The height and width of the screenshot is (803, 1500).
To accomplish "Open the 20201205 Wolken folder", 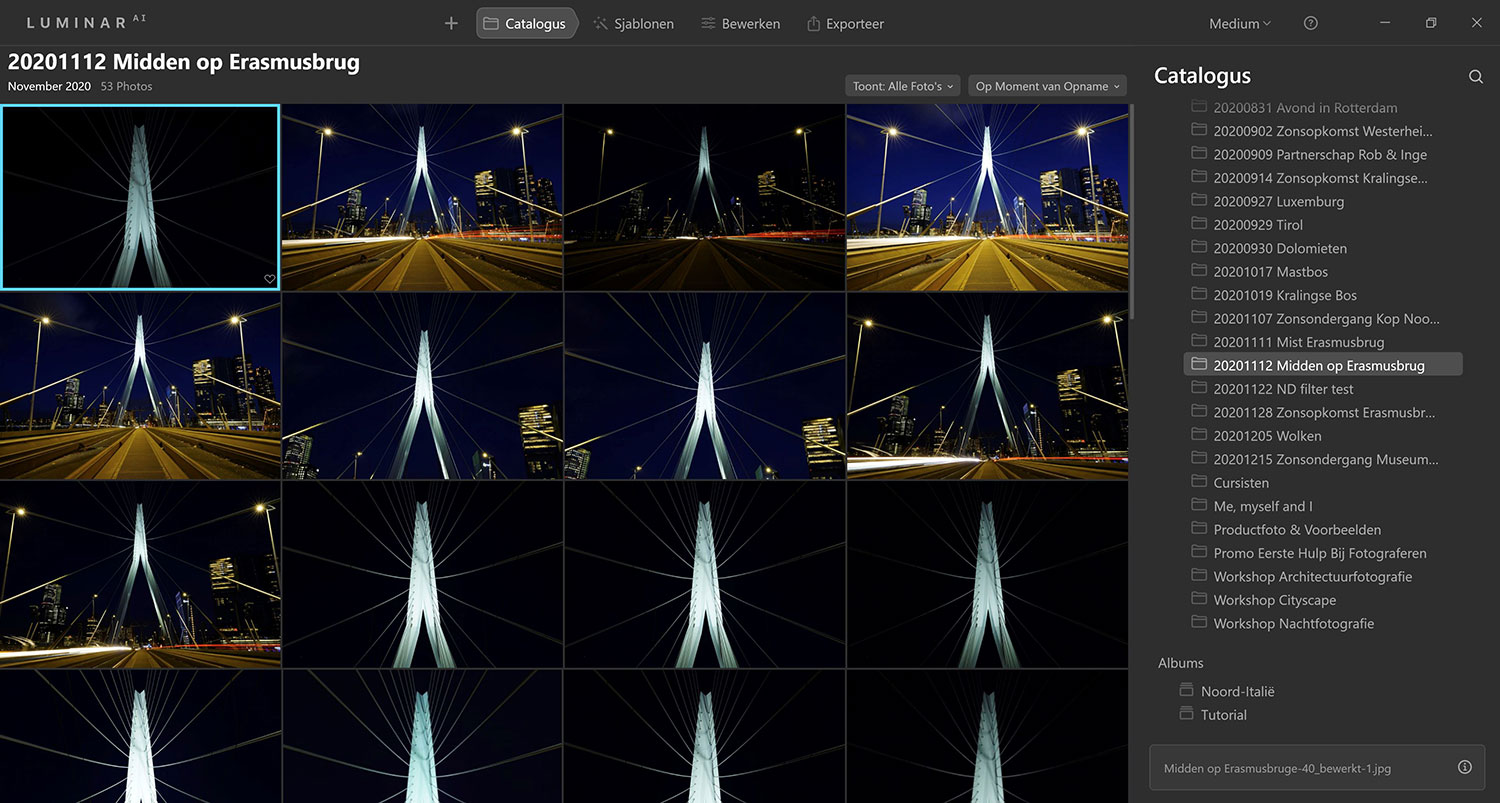I will 1267,436.
